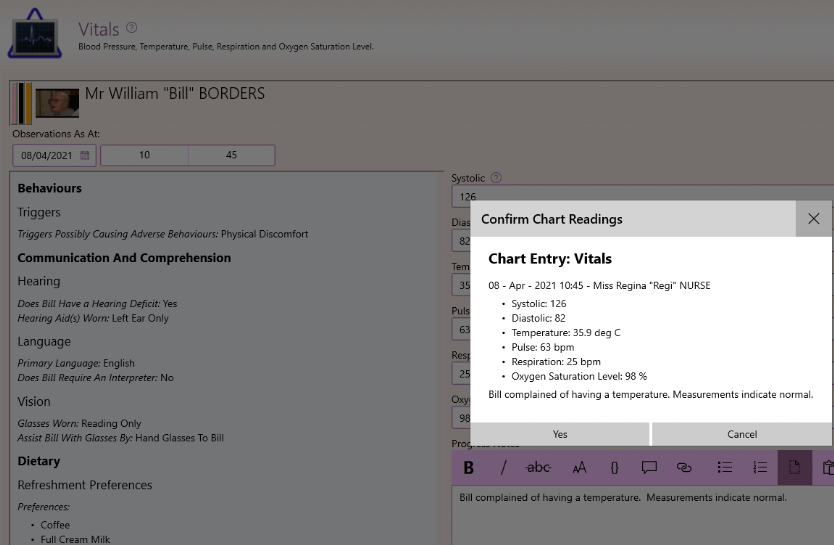Change font size with the AA icon
The height and width of the screenshot is (545, 834).
(x=579, y=467)
